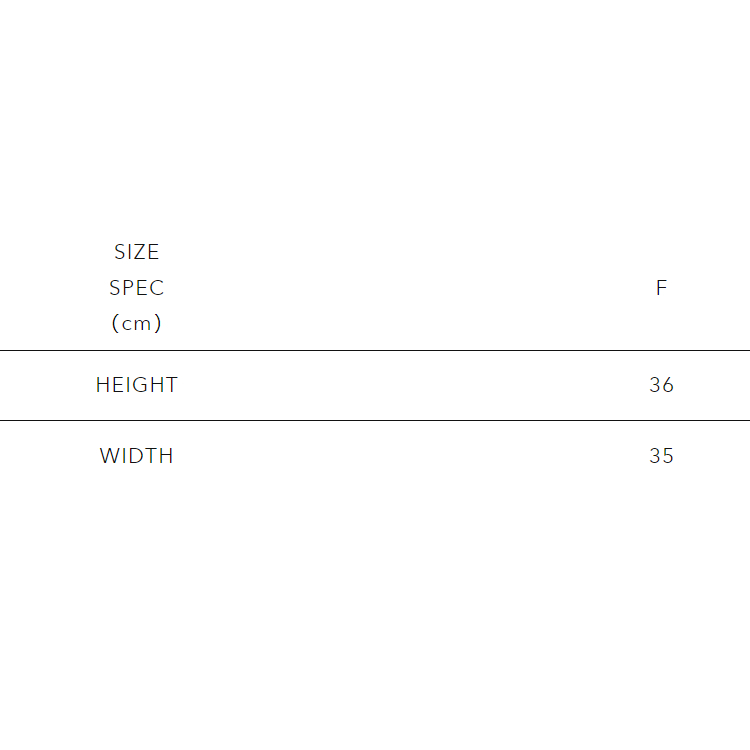Click the digit 6 in the height value
This screenshot has width=750, height=750.
[668, 385]
